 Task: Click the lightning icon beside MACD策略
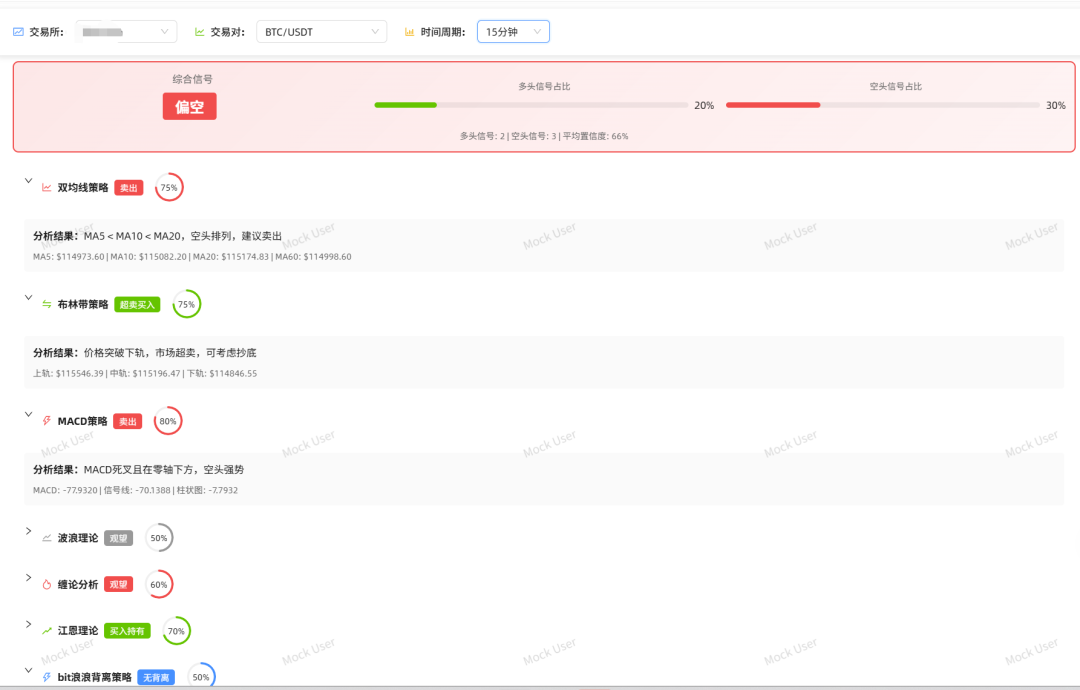coord(46,421)
